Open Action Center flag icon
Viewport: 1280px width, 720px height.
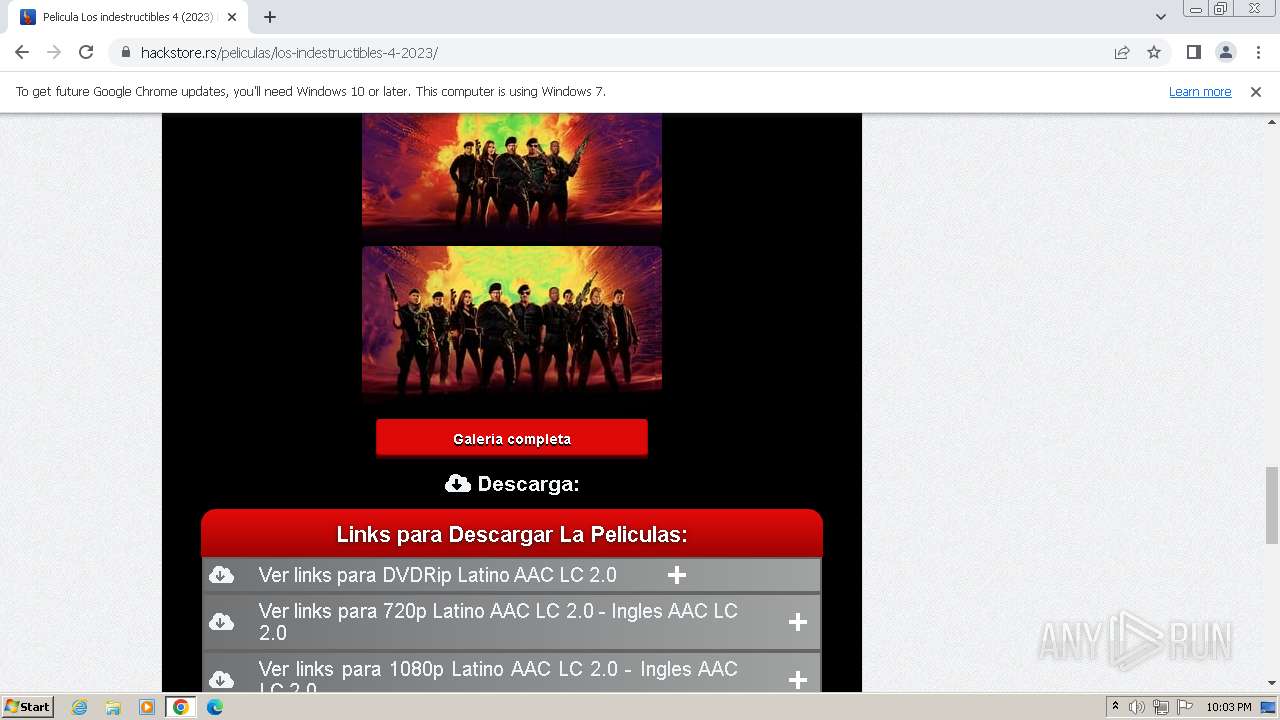pos(1185,707)
